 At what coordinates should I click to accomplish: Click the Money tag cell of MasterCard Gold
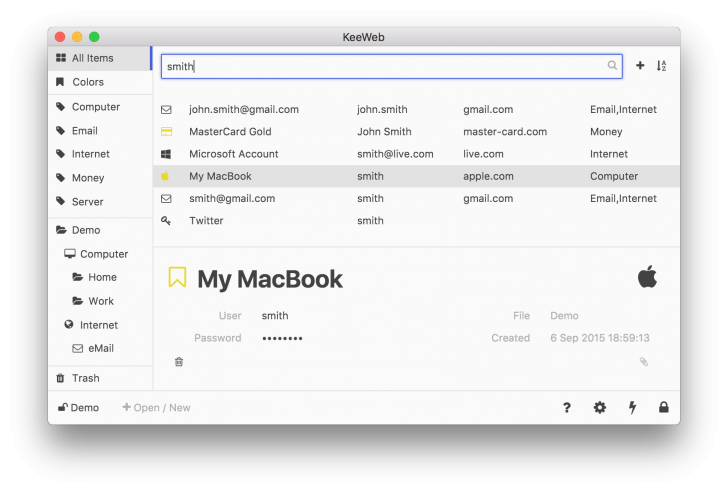click(606, 132)
